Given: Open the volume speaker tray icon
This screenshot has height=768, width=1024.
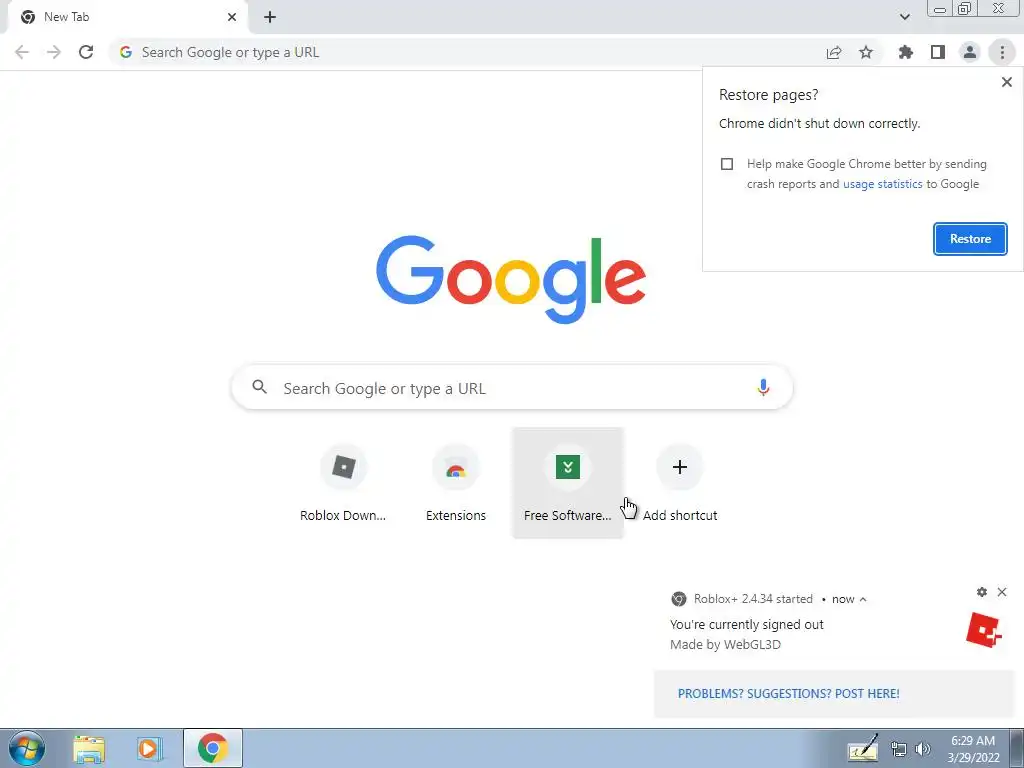Looking at the screenshot, I should click(x=922, y=749).
